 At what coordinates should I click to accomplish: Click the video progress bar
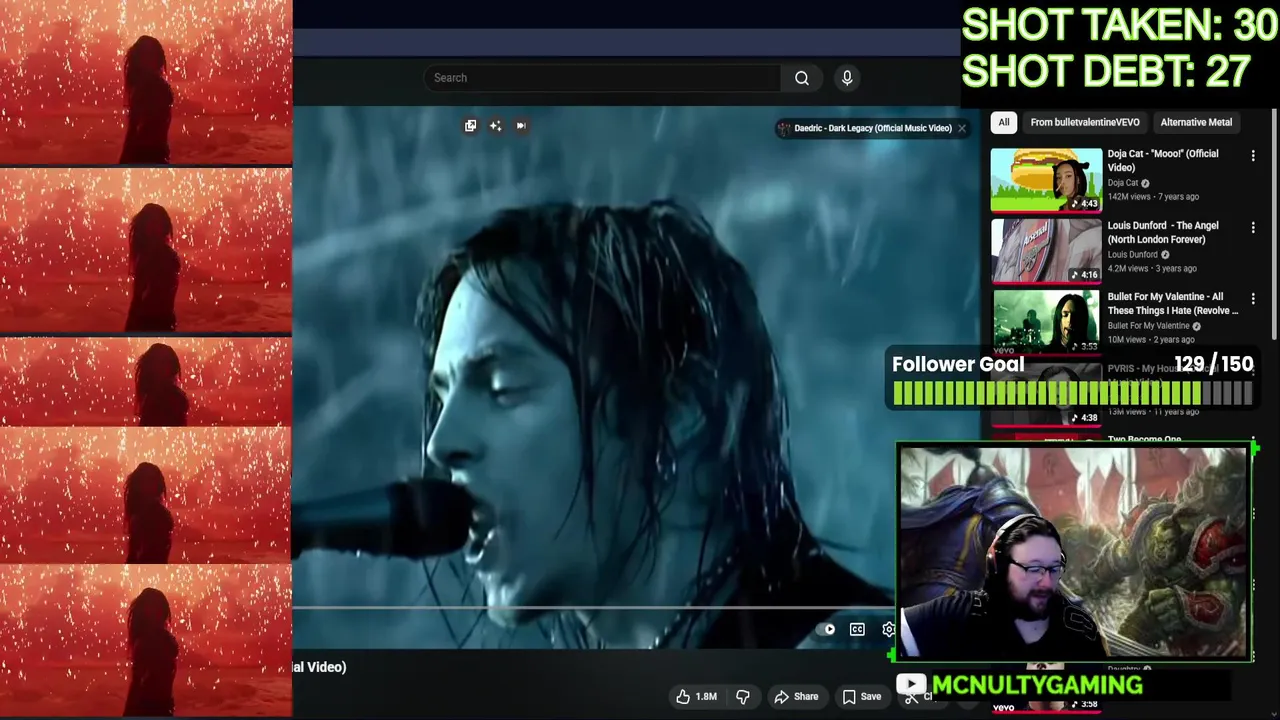pyautogui.click(x=593, y=607)
